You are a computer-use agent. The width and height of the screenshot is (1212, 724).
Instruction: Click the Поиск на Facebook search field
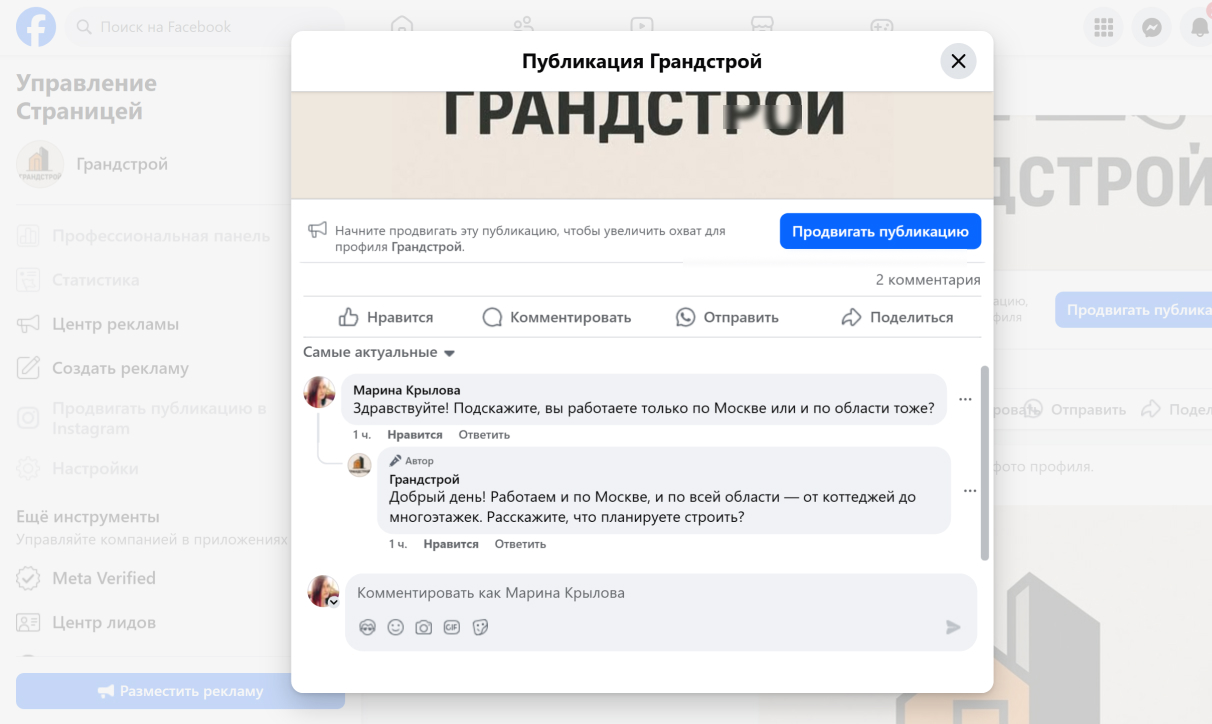pyautogui.click(x=207, y=27)
